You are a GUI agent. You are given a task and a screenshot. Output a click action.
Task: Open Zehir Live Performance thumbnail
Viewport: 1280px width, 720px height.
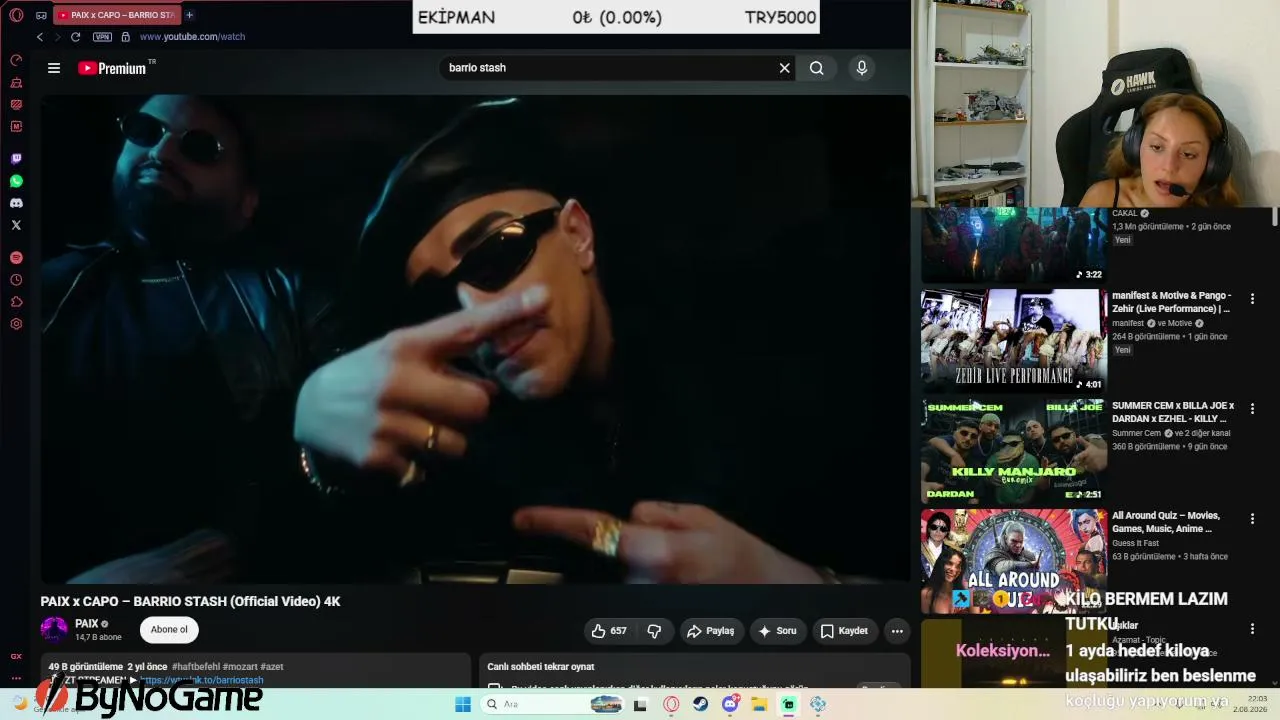1014,341
